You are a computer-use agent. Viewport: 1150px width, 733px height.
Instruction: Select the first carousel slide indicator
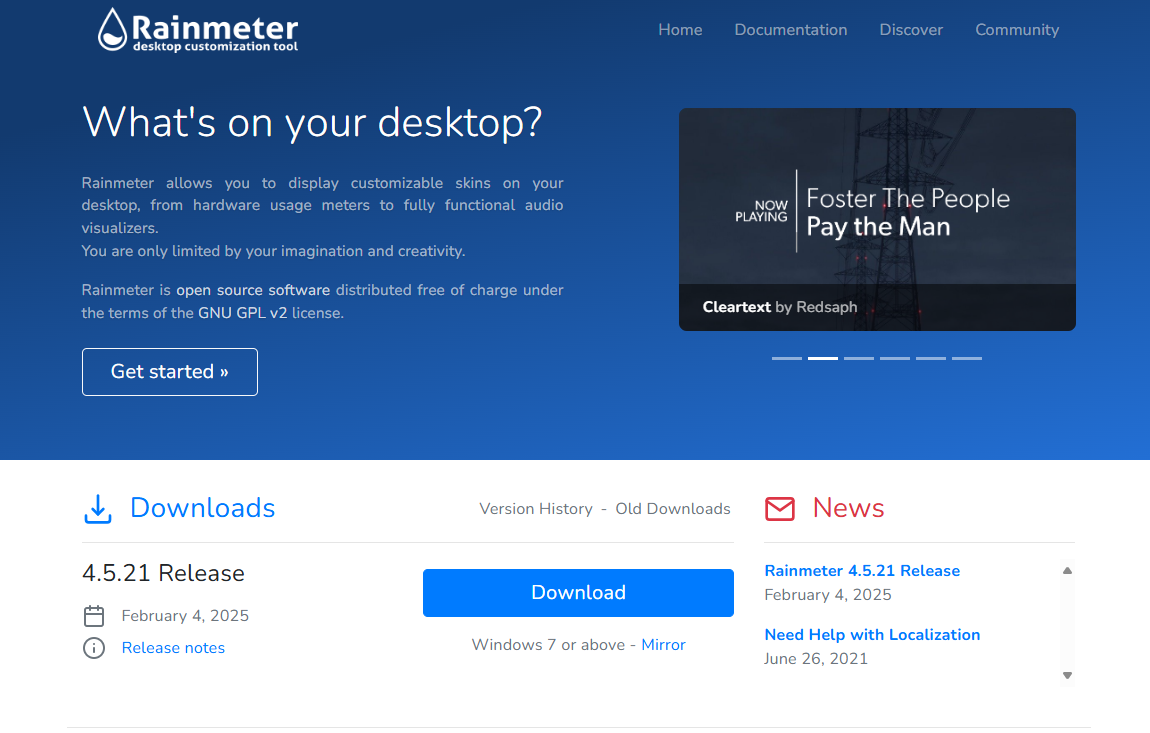pos(787,358)
